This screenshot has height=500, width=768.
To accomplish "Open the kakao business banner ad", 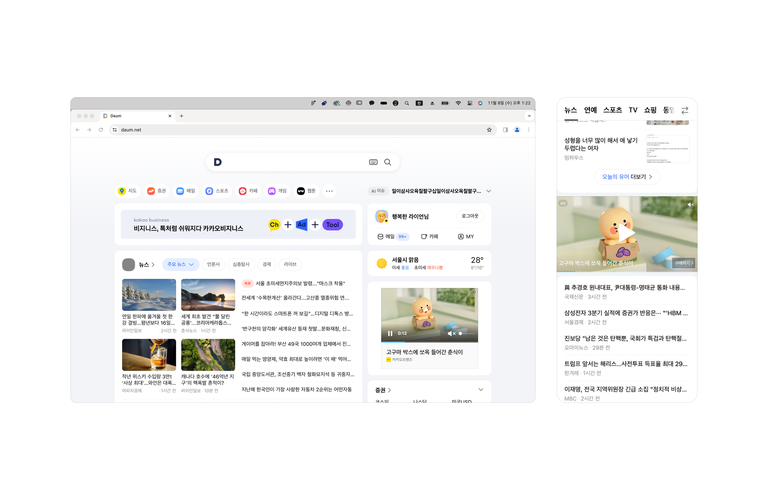I will click(x=238, y=224).
